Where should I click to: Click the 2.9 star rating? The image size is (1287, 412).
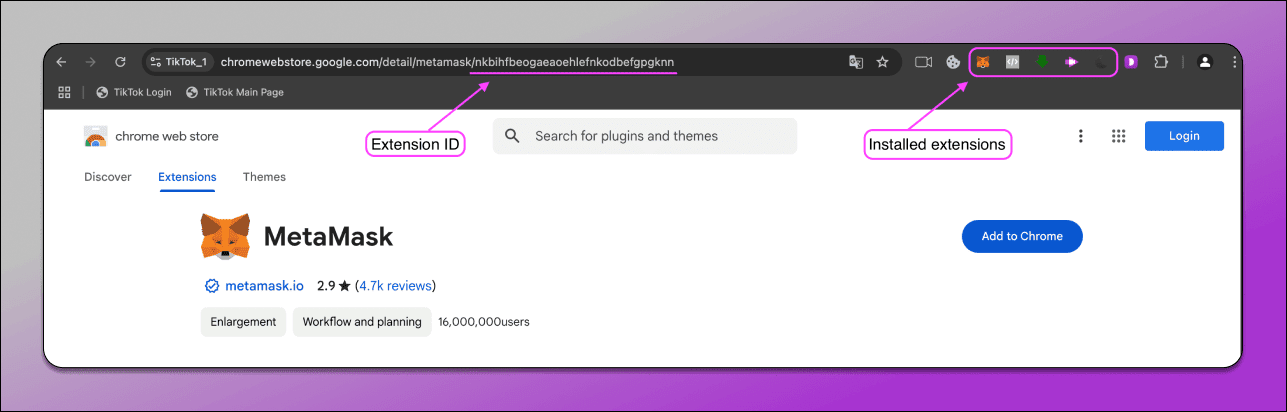click(x=333, y=286)
